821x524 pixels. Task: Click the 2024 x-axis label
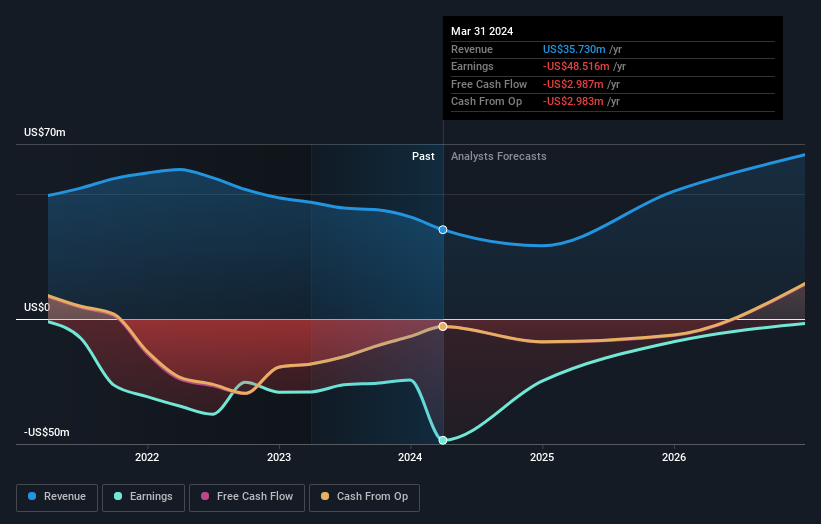410,457
